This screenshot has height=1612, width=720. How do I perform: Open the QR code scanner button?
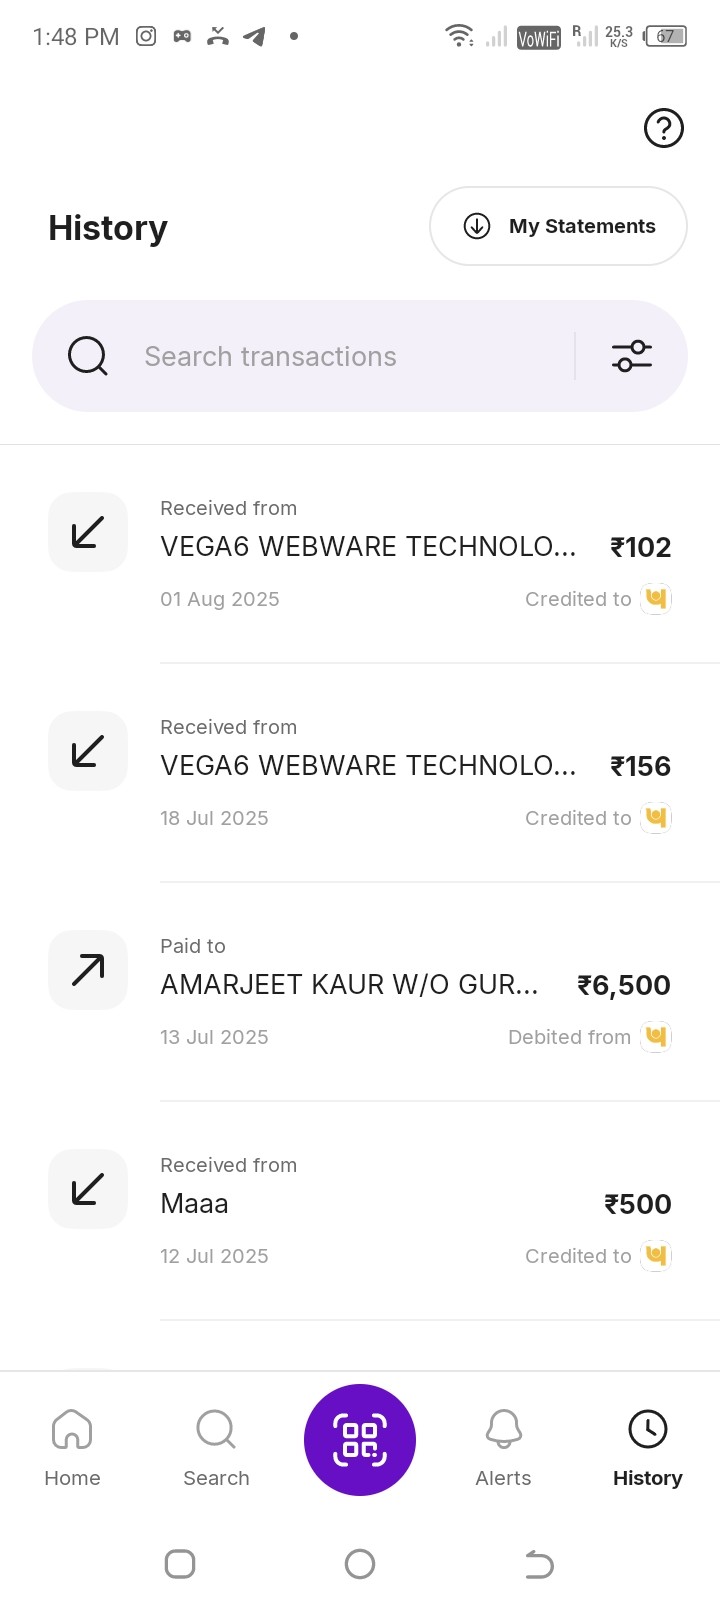pos(360,1439)
